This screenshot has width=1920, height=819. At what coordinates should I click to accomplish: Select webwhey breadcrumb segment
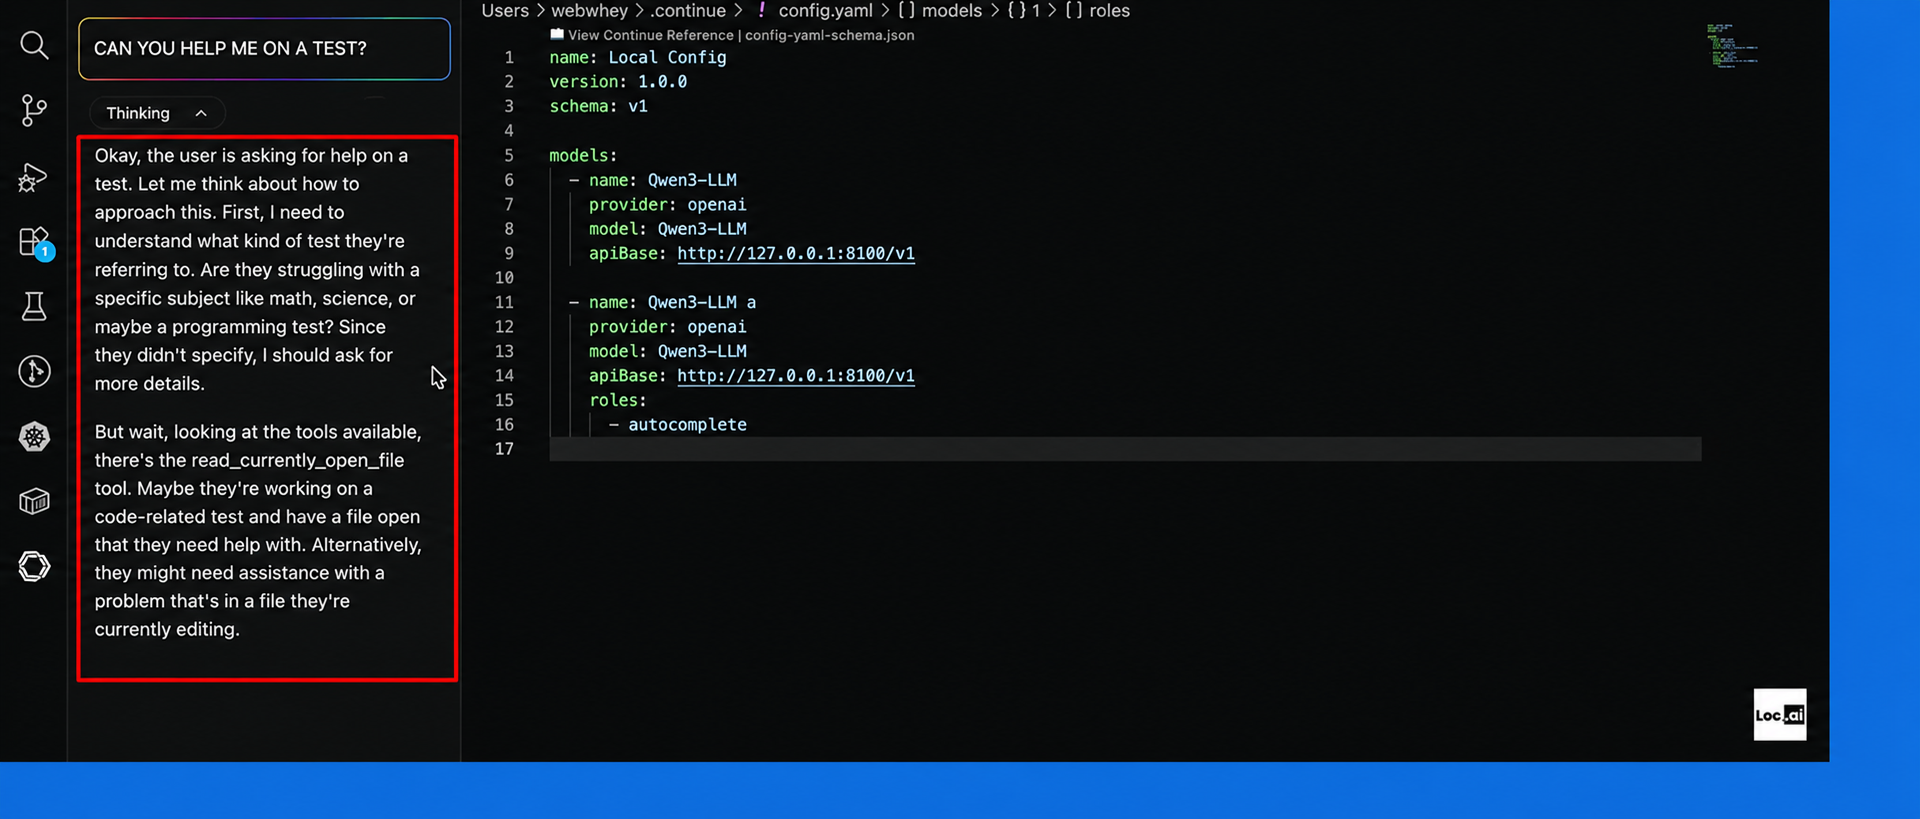[589, 11]
